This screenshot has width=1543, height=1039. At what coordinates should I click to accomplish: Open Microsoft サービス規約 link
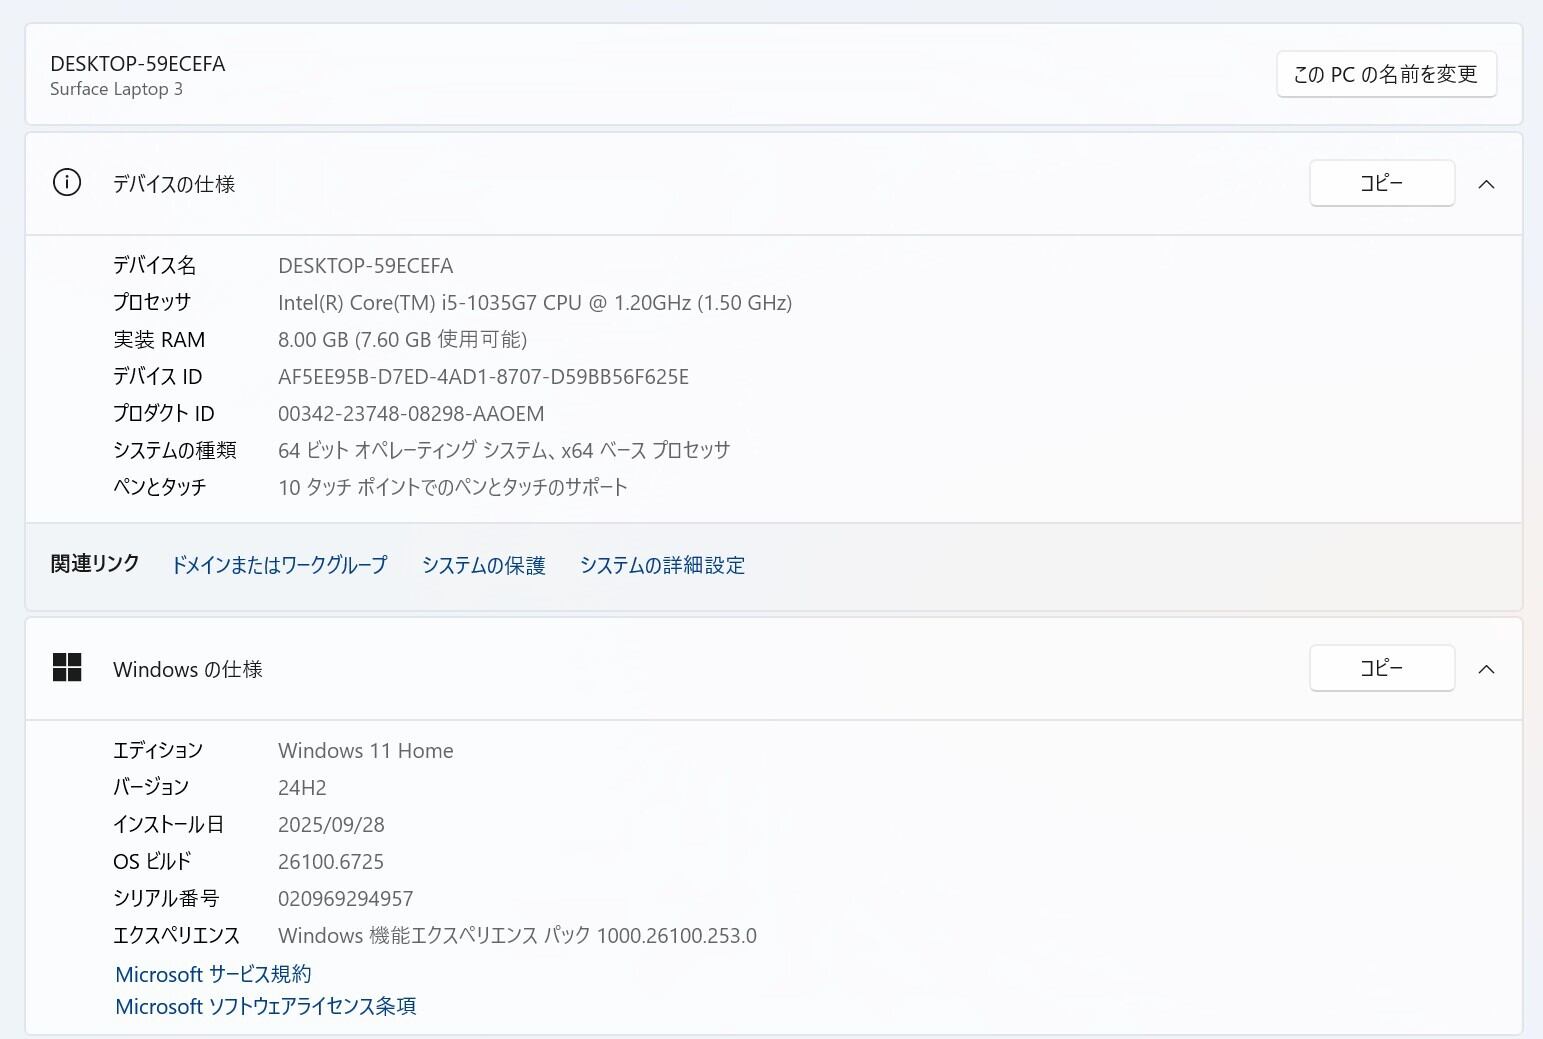[213, 974]
